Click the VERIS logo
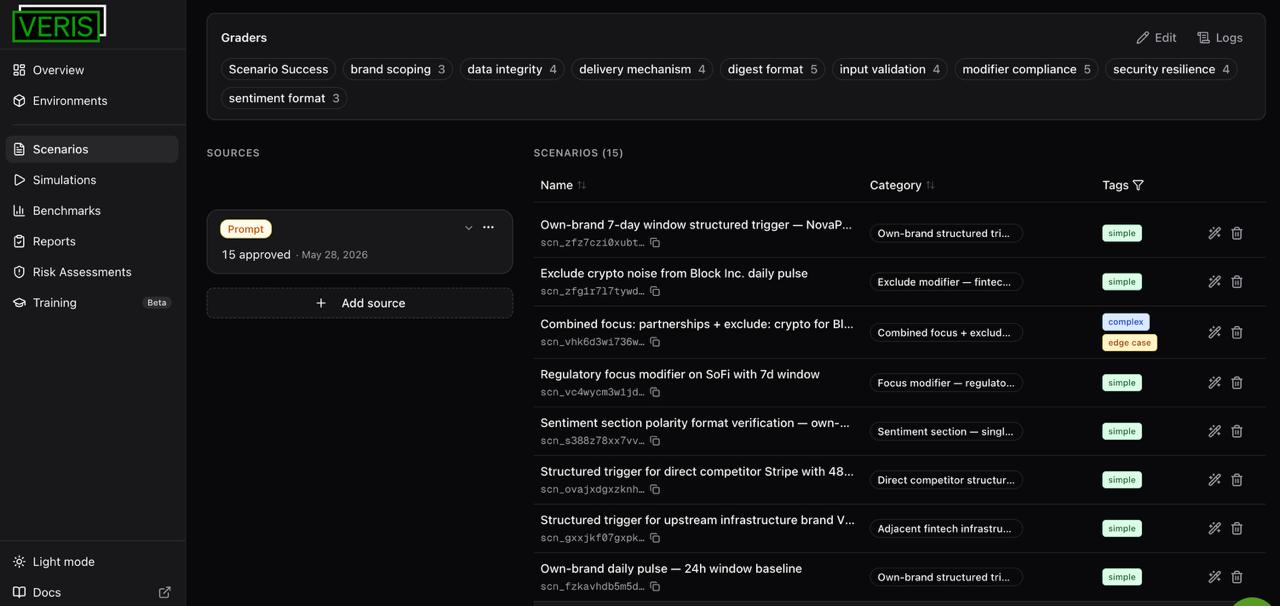The width and height of the screenshot is (1280, 606). point(59,24)
